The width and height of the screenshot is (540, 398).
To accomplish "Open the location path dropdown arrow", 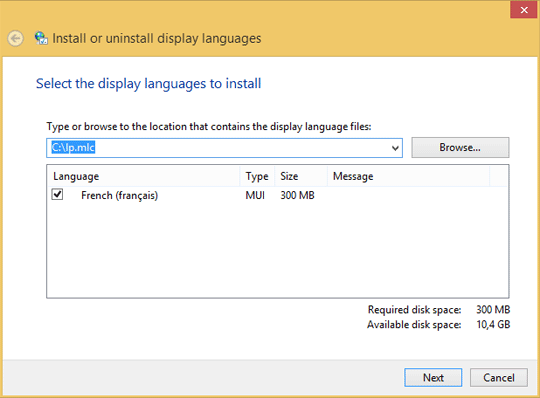I will click(395, 148).
